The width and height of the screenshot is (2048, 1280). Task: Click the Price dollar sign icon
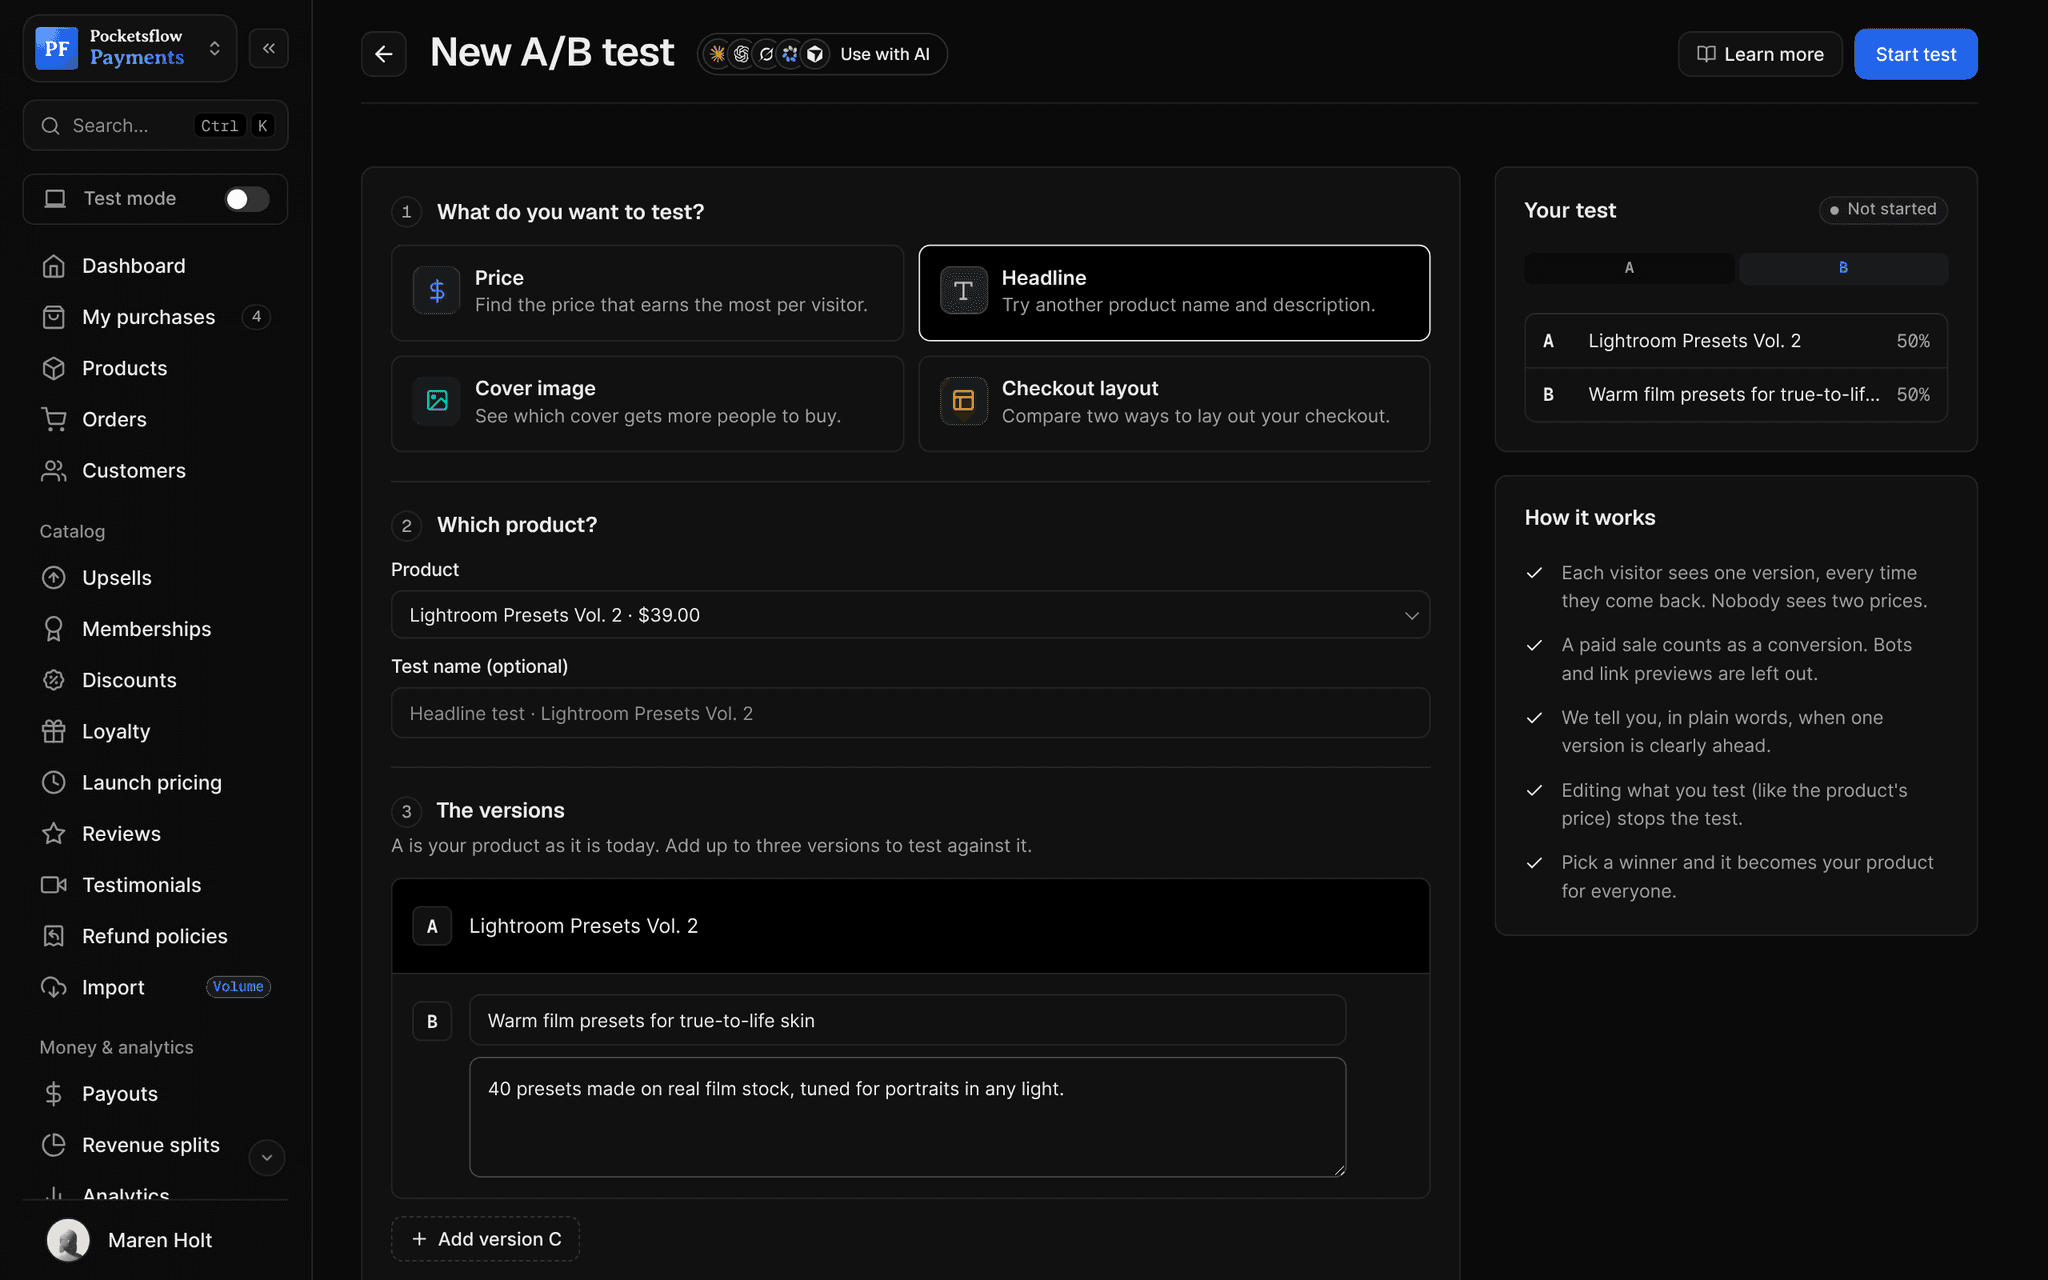(437, 291)
